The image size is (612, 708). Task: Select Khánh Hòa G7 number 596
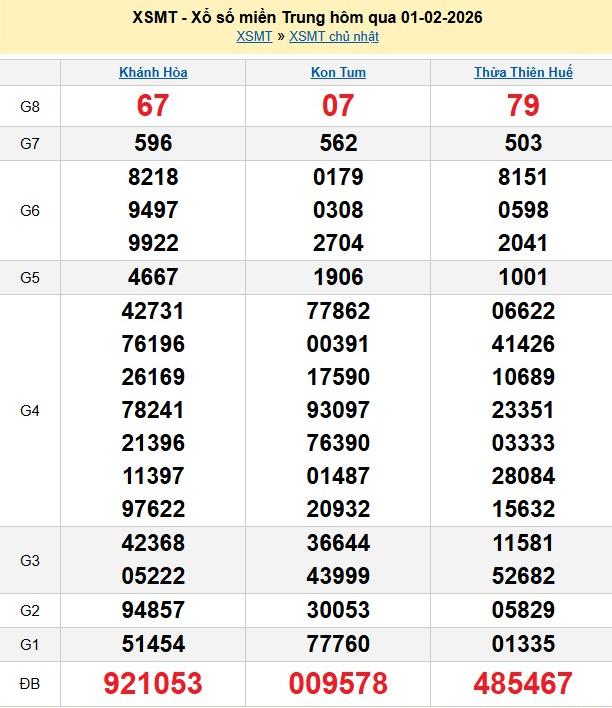tap(153, 143)
